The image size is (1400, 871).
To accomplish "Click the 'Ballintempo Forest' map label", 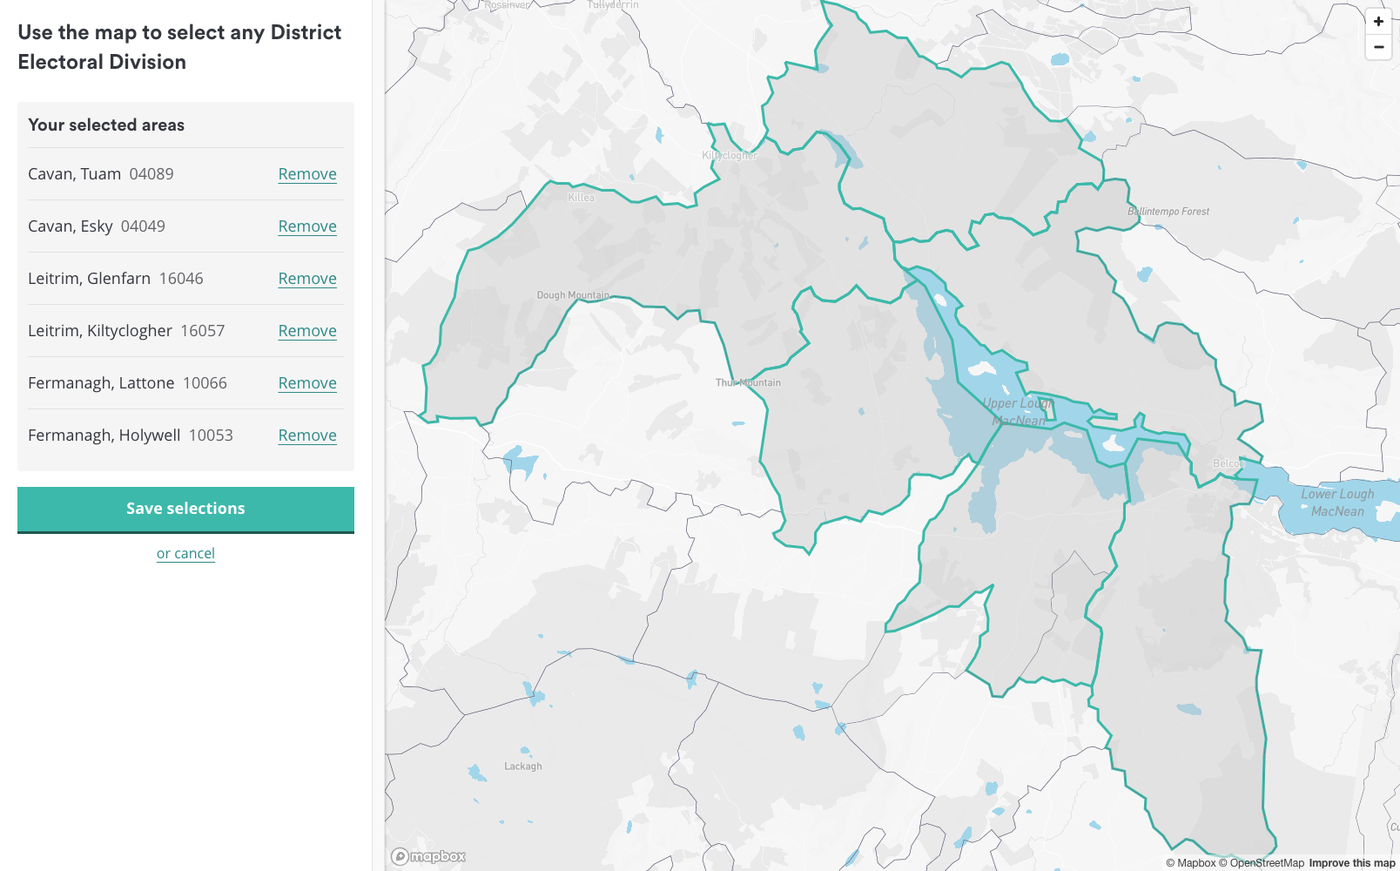I will 1169,211.
